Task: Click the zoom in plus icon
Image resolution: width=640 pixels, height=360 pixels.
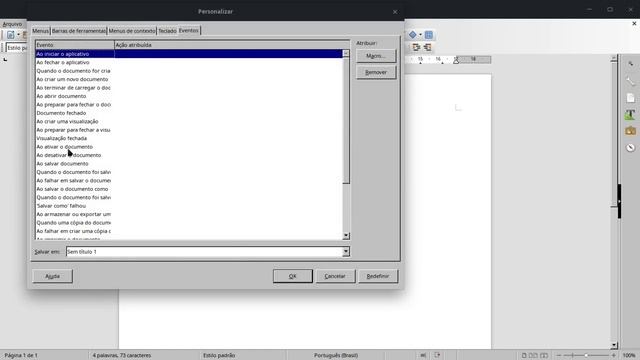Action: tap(613, 356)
